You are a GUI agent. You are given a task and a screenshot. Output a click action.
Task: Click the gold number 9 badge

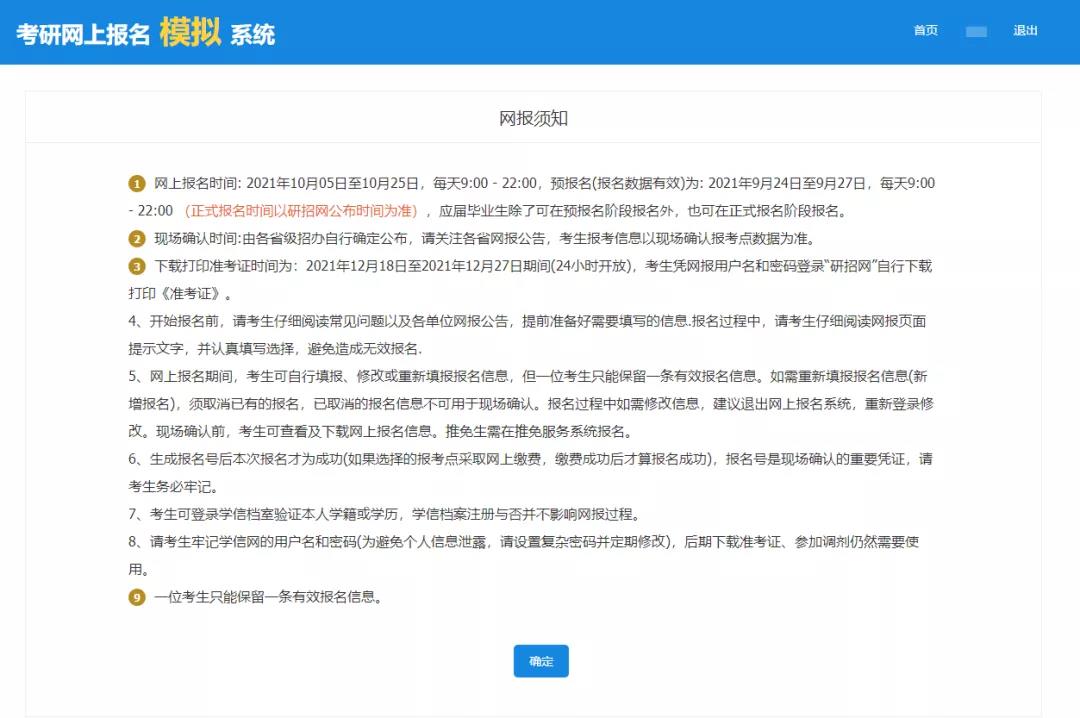click(137, 598)
